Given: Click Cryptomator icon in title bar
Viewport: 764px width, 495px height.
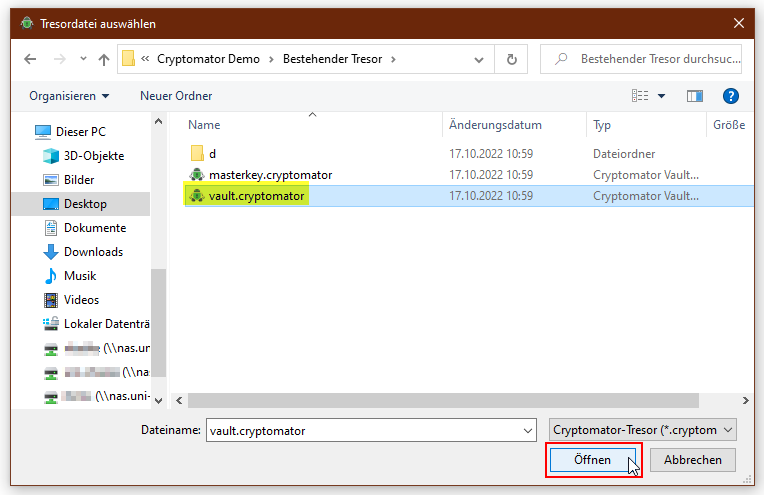Looking at the screenshot, I should tap(27, 23).
